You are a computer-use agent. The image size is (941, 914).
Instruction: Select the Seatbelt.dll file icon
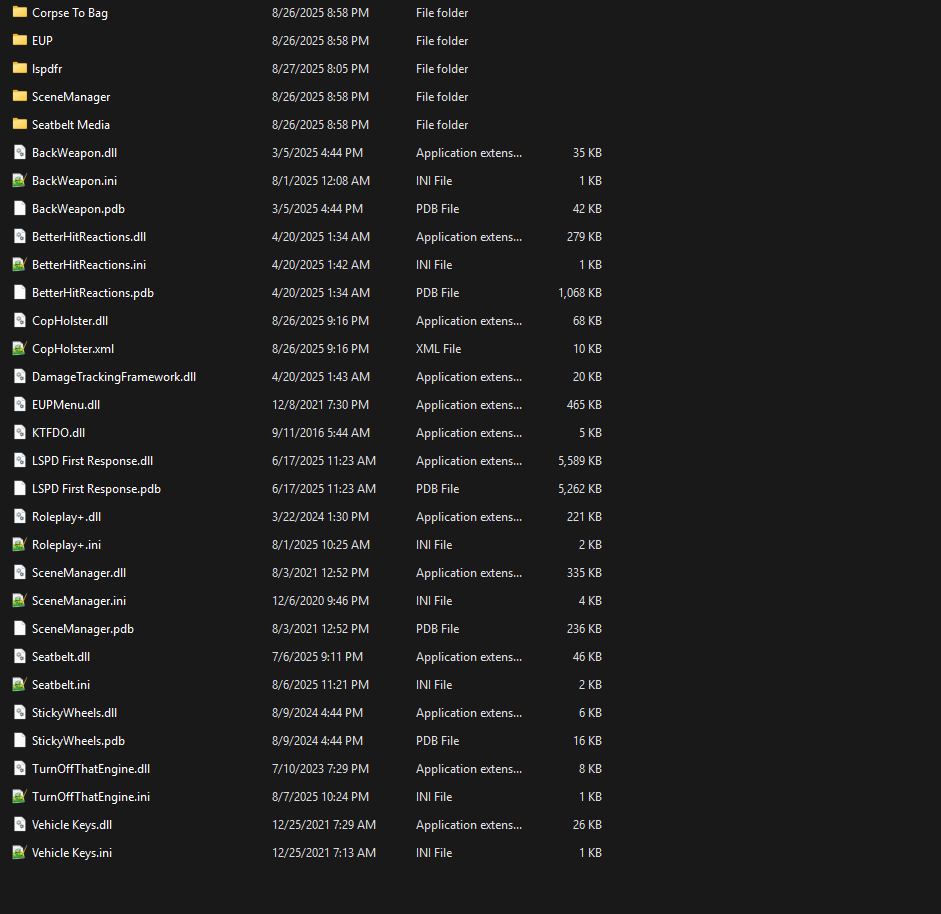20,657
